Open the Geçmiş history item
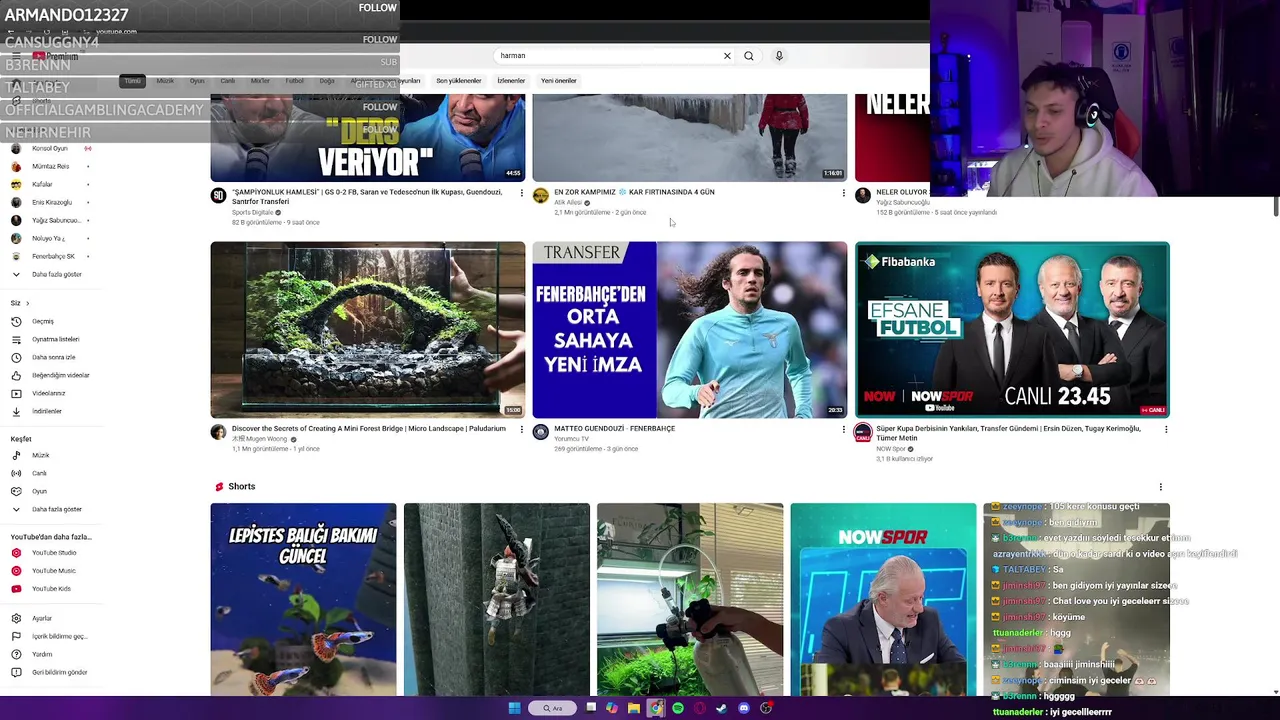This screenshot has height=720, width=1280. [43, 321]
